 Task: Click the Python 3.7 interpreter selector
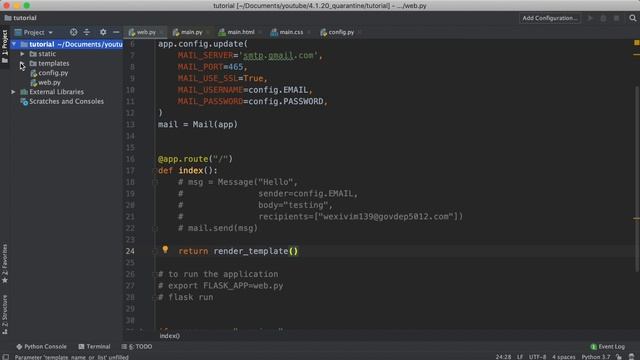pyautogui.click(x=596, y=357)
